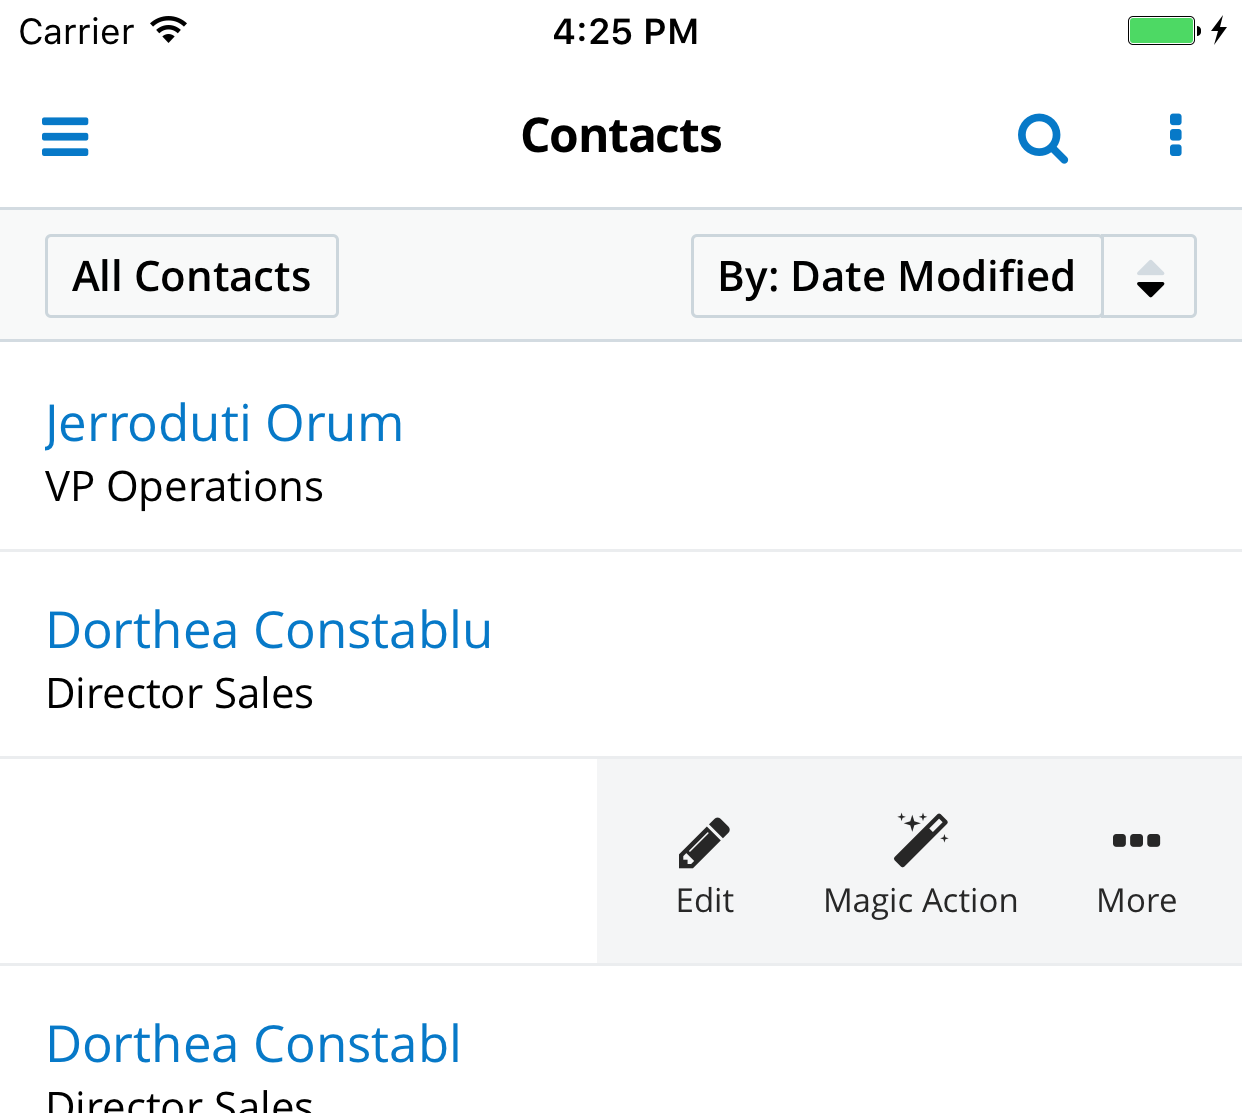This screenshot has height=1113, width=1242.
Task: Open the overflow menu with three vertical dots
Action: (x=1175, y=135)
